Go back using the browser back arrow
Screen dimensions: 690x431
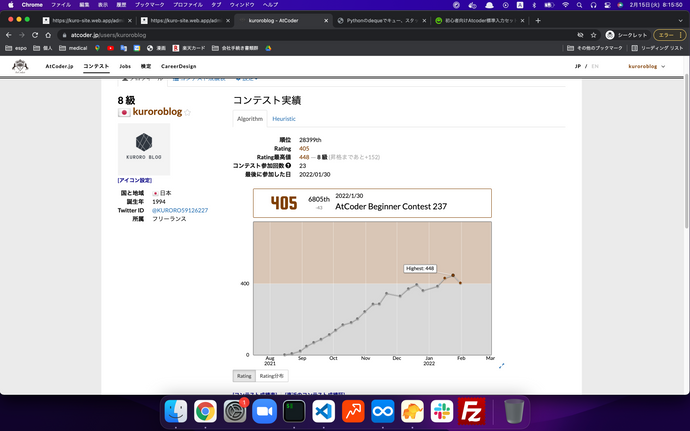coord(8,35)
